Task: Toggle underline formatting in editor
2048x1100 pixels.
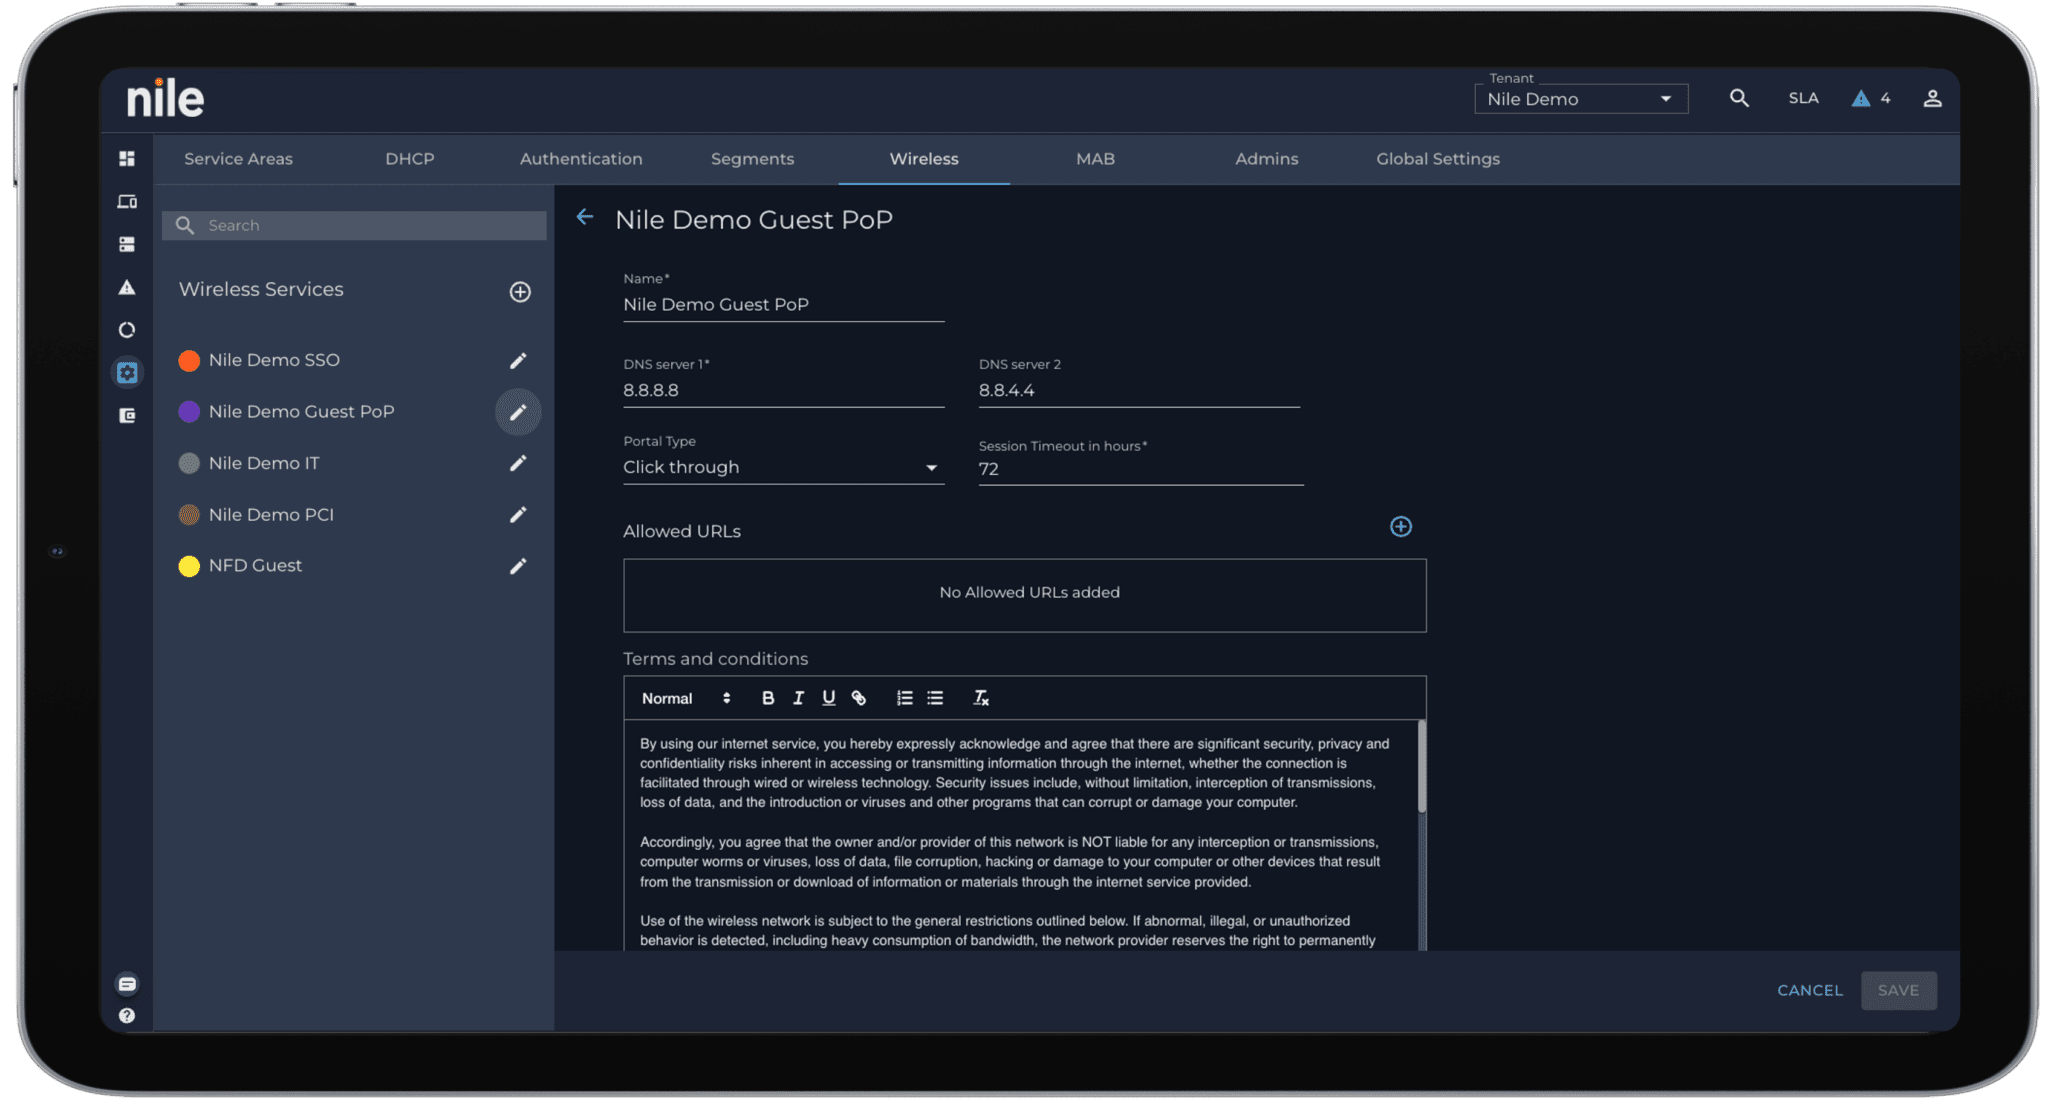Action: (x=828, y=698)
